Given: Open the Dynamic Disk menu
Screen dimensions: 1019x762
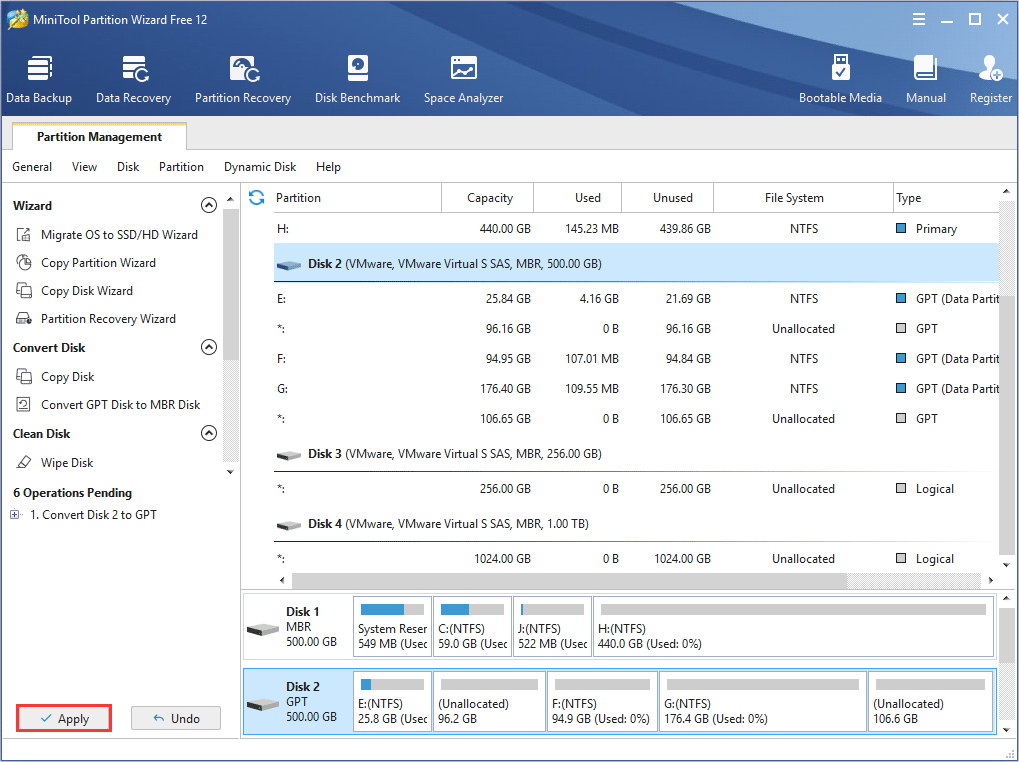Looking at the screenshot, I should [x=259, y=166].
